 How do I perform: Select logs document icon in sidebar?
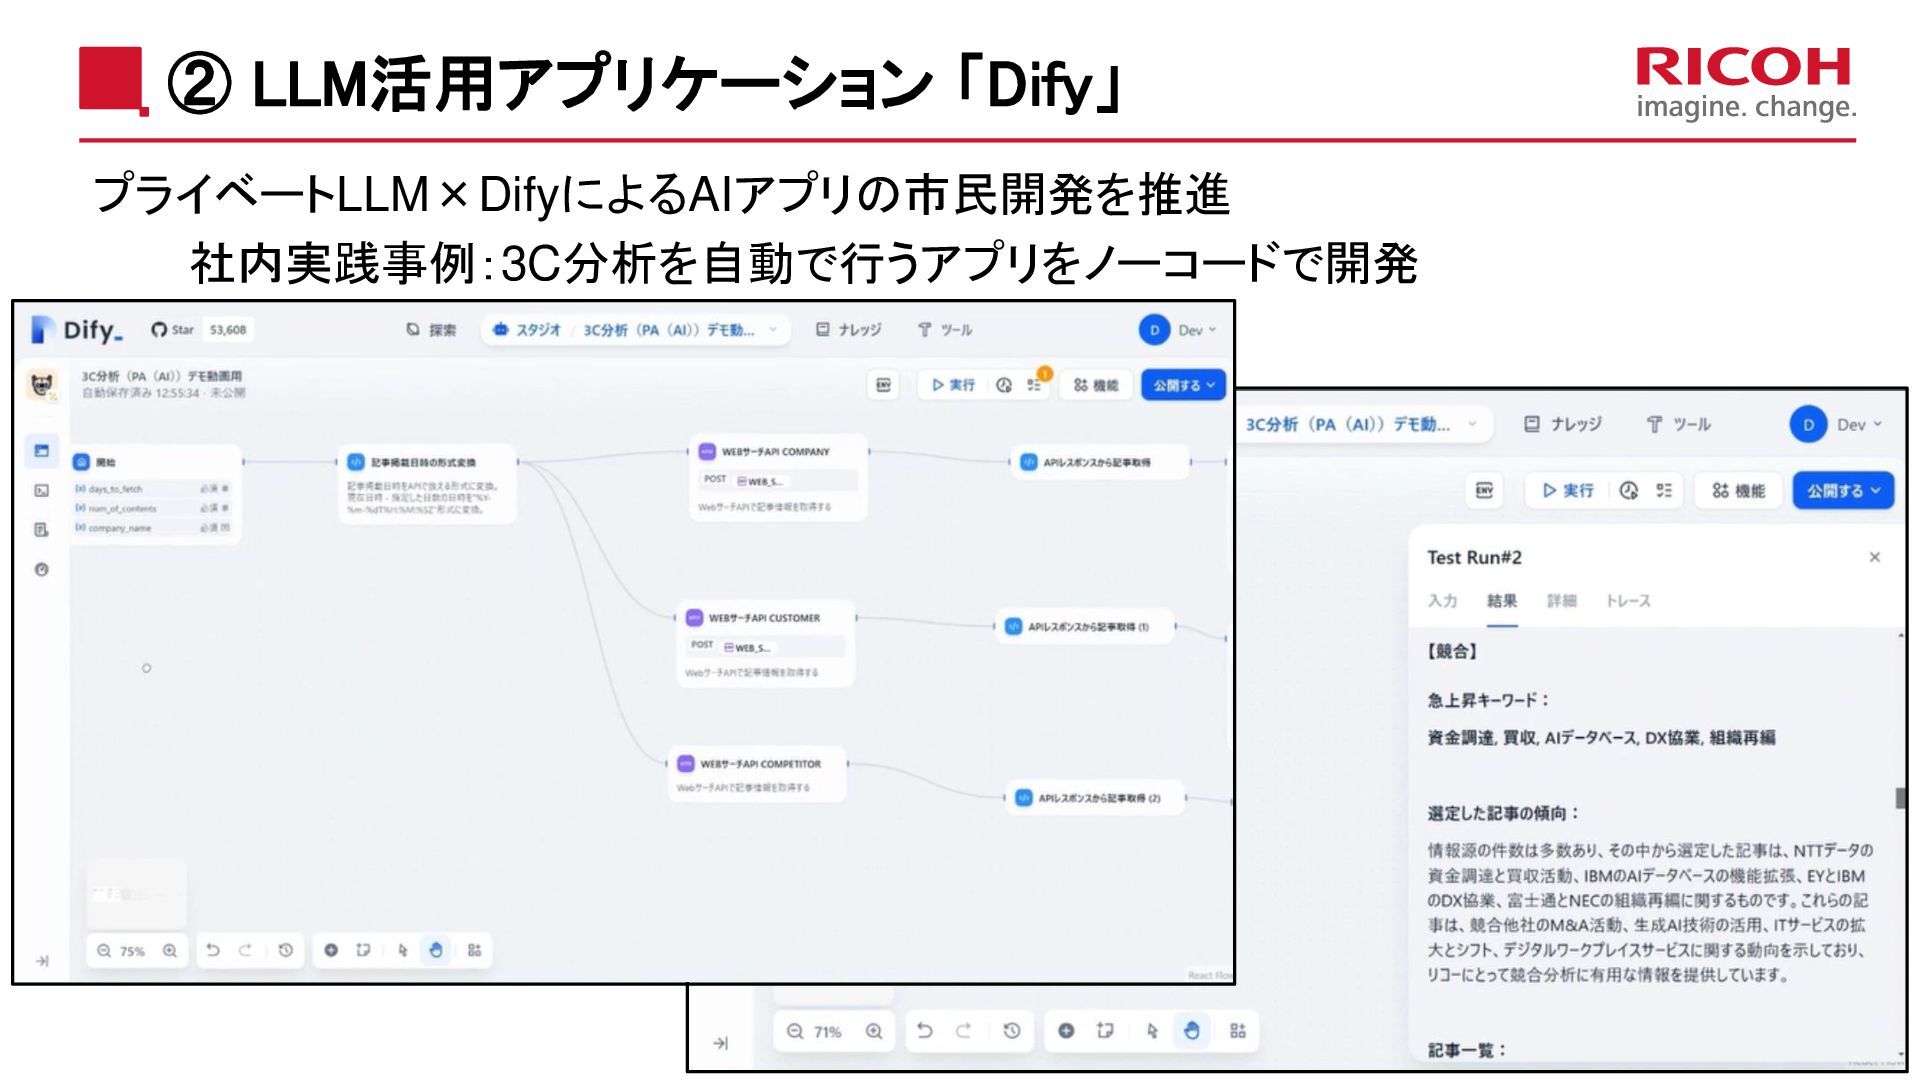[x=42, y=530]
